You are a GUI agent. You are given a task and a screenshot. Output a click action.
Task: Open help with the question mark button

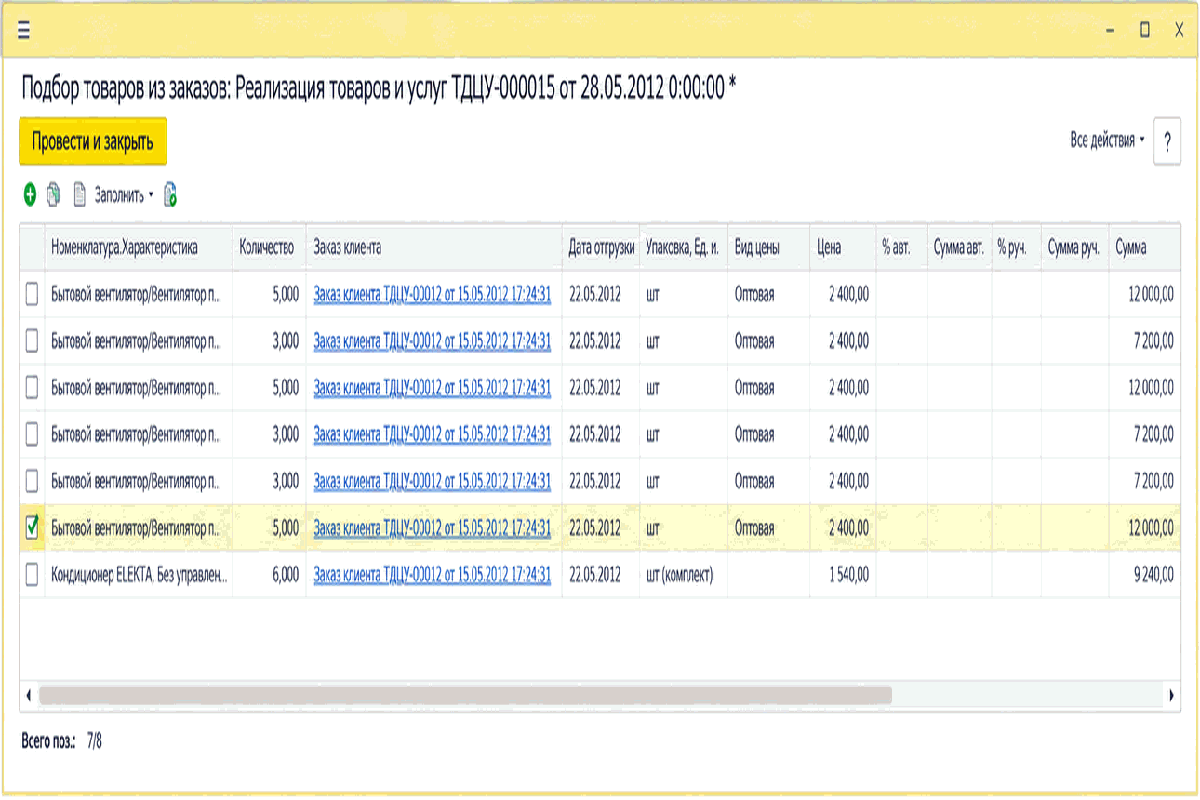pyautogui.click(x=1167, y=141)
